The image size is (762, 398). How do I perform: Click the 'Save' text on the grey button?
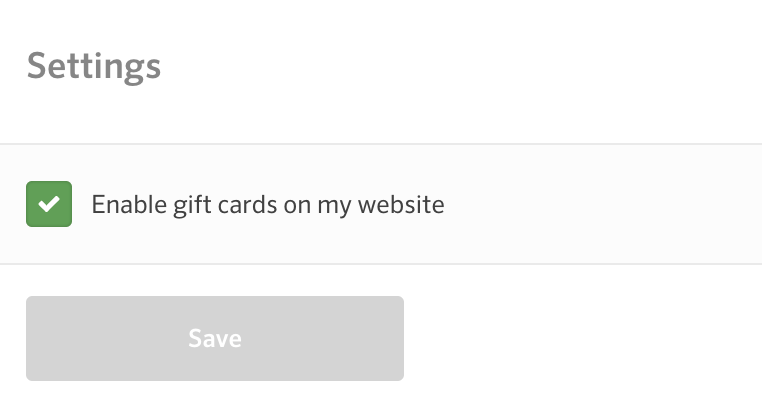point(215,338)
